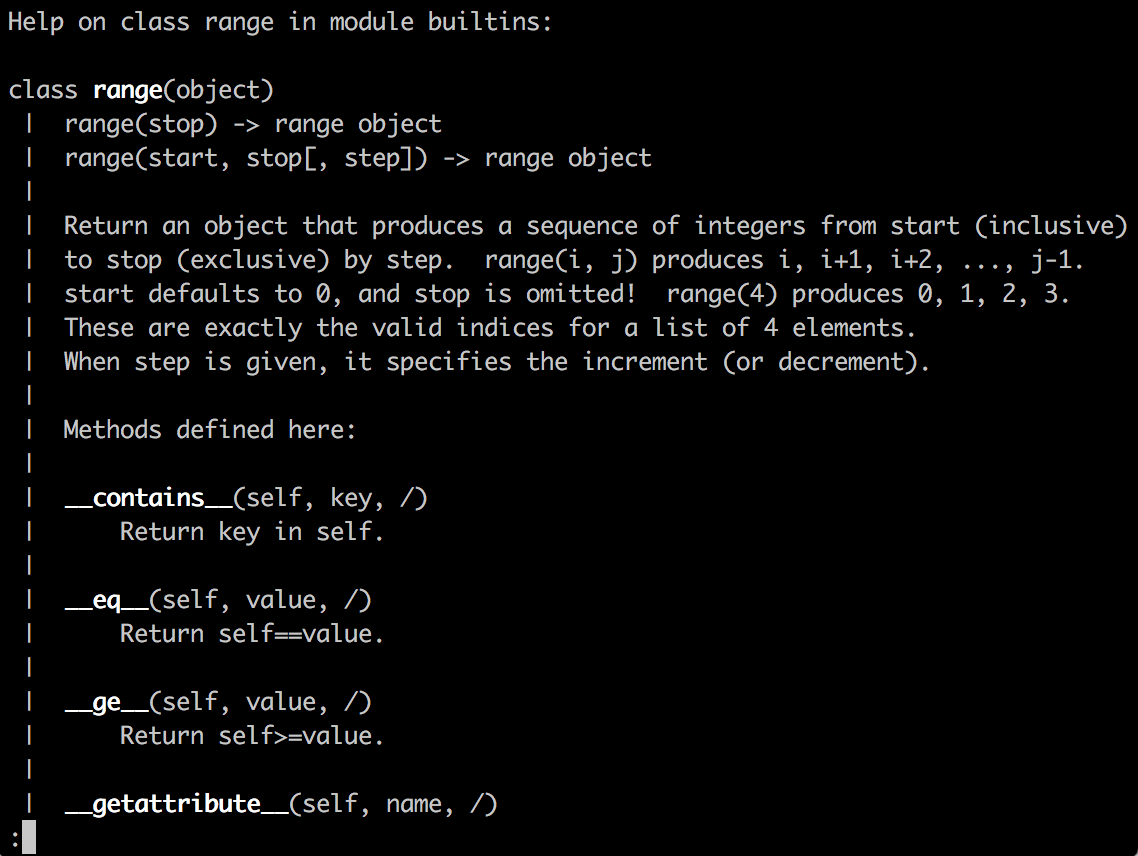The width and height of the screenshot is (1138, 856).
Task: Click '(object)' in the class declaration
Action: [218, 90]
